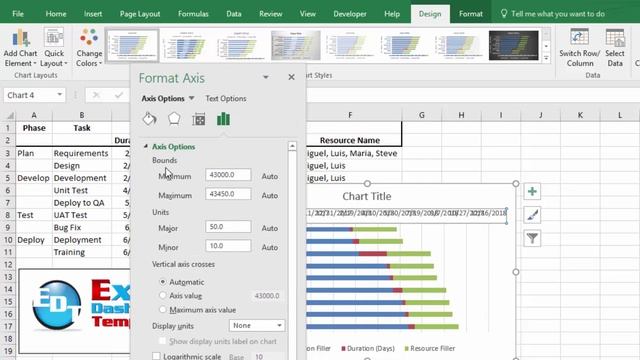Viewport: 640px width, 360px height.
Task: Reset Major unit to Auto
Action: pyautogui.click(x=270, y=228)
